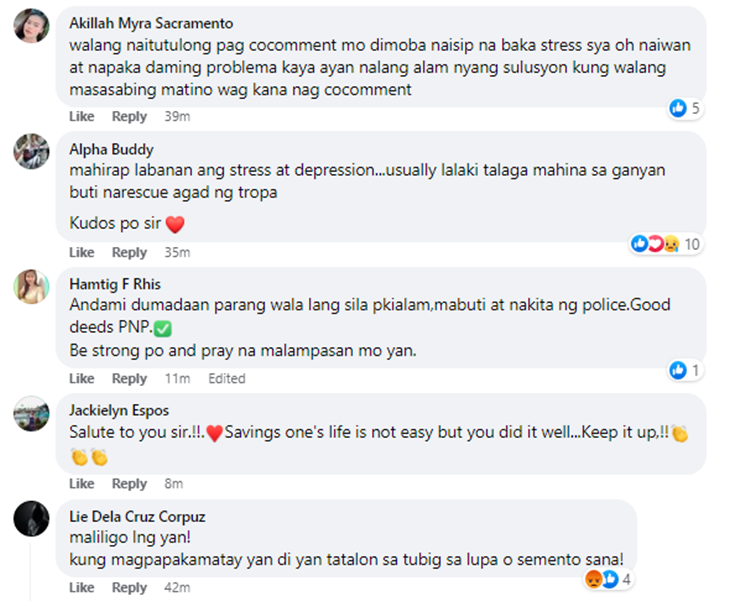
Task: View angry reactions on Lie Dela Cruz comment
Action: [x=604, y=578]
